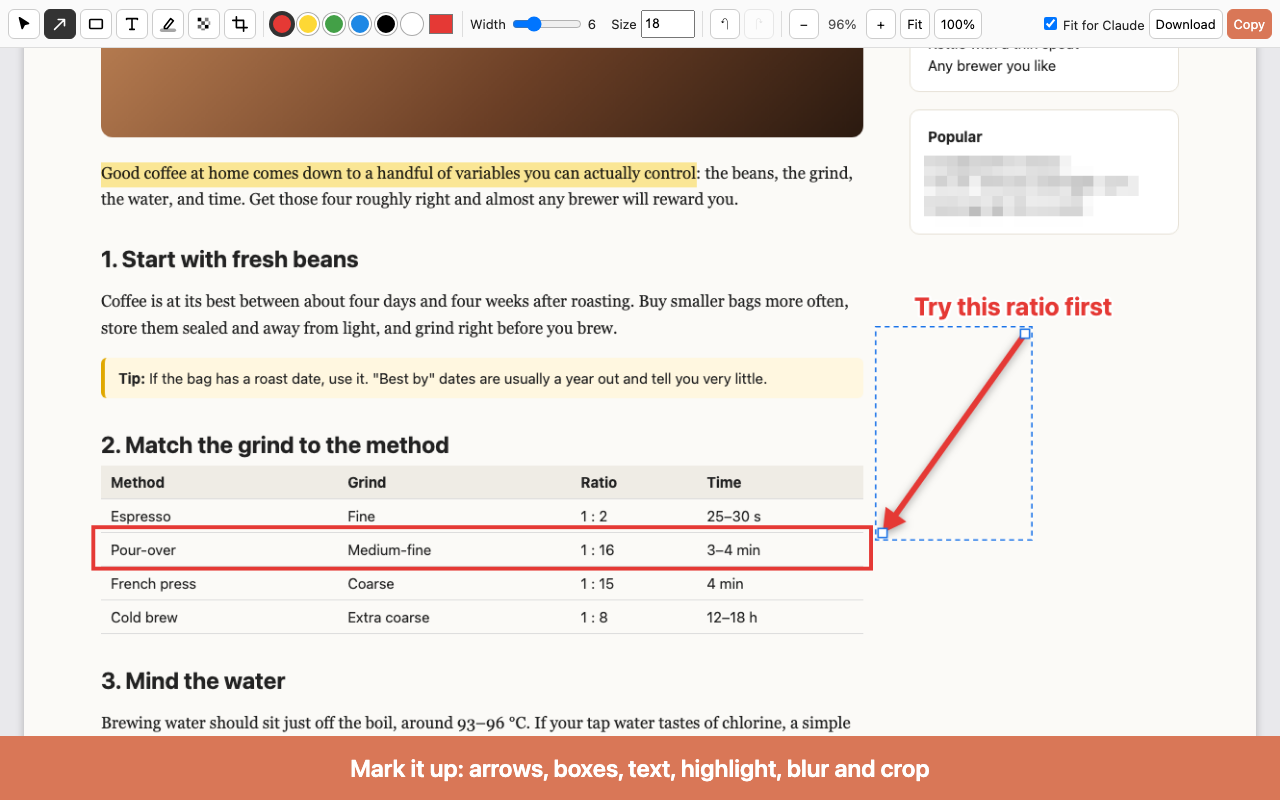Pick the black color swatch
The height and width of the screenshot is (800, 1280).
(386, 24)
